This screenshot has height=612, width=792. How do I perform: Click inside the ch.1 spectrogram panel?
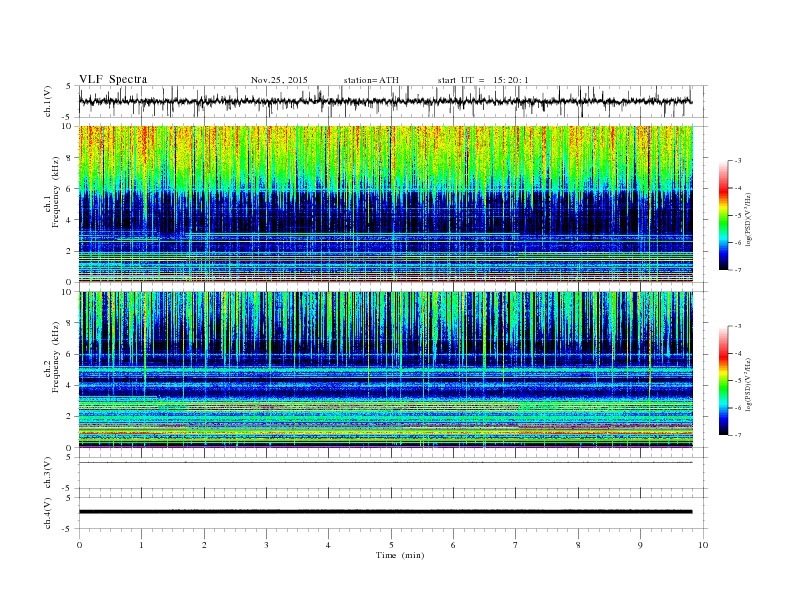coord(386,204)
